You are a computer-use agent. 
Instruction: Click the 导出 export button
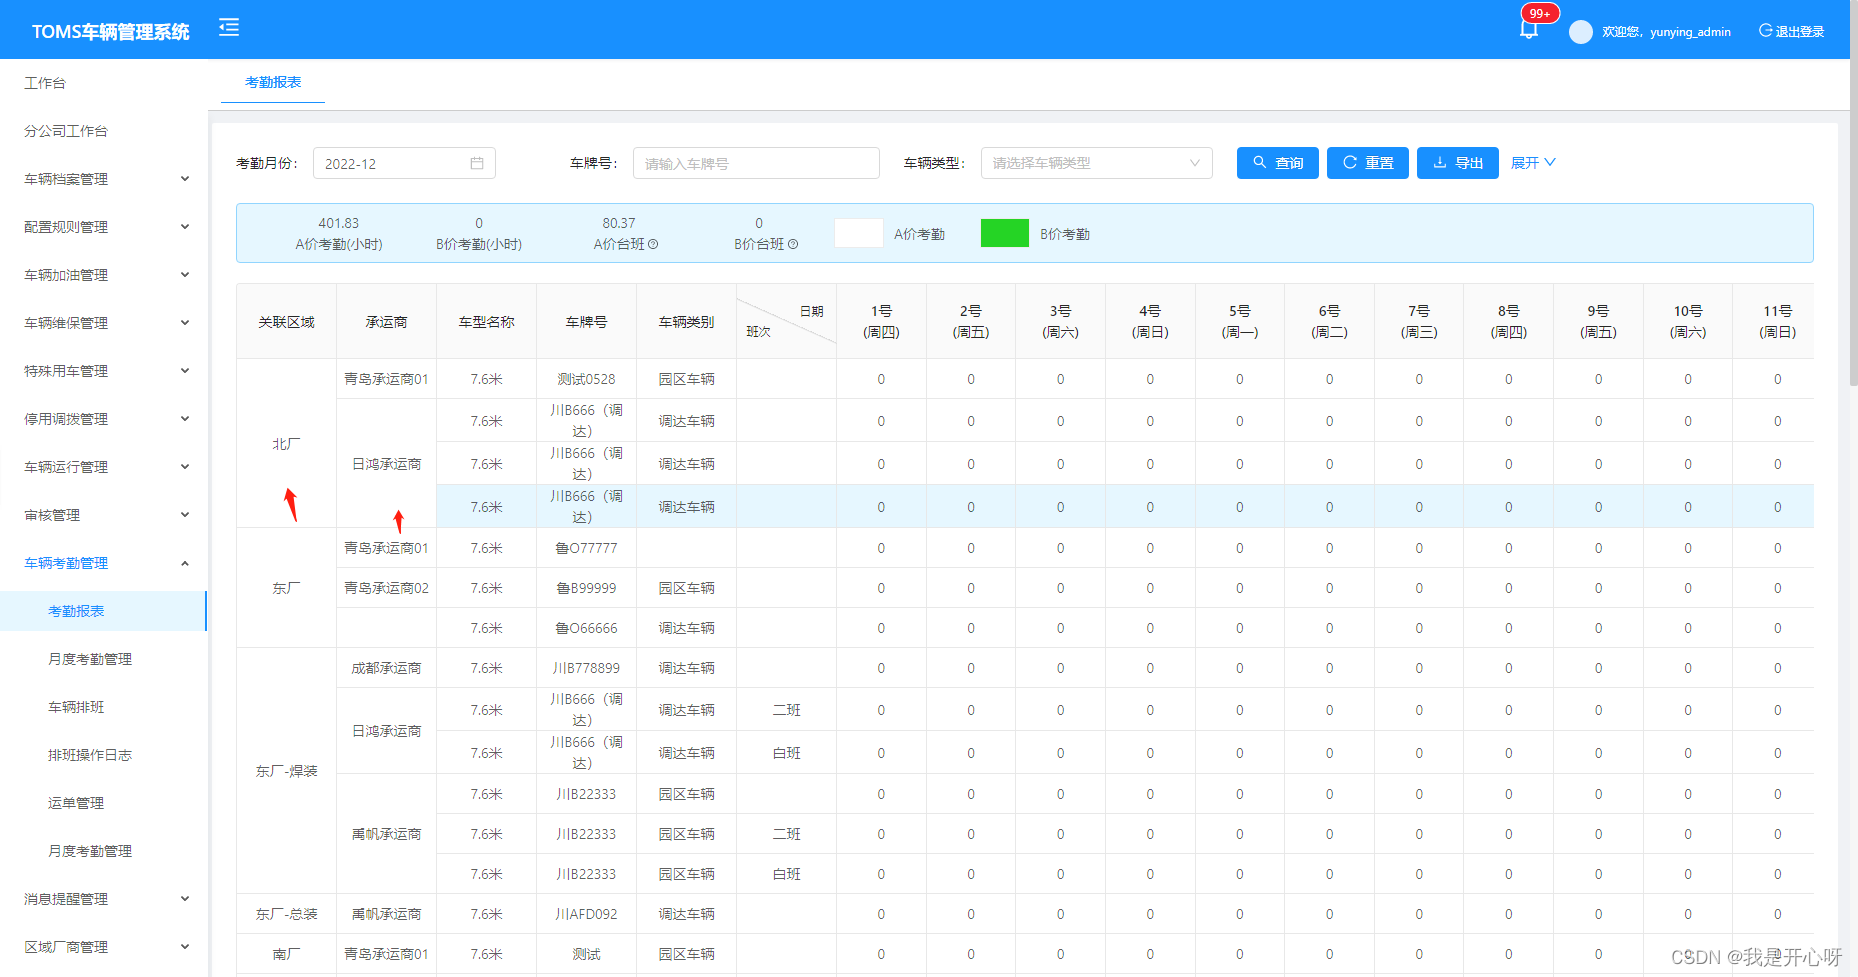coord(1458,163)
